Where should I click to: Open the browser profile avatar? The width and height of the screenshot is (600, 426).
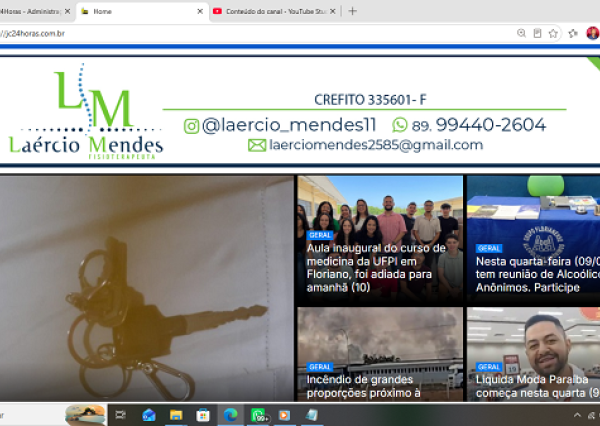coord(592,33)
